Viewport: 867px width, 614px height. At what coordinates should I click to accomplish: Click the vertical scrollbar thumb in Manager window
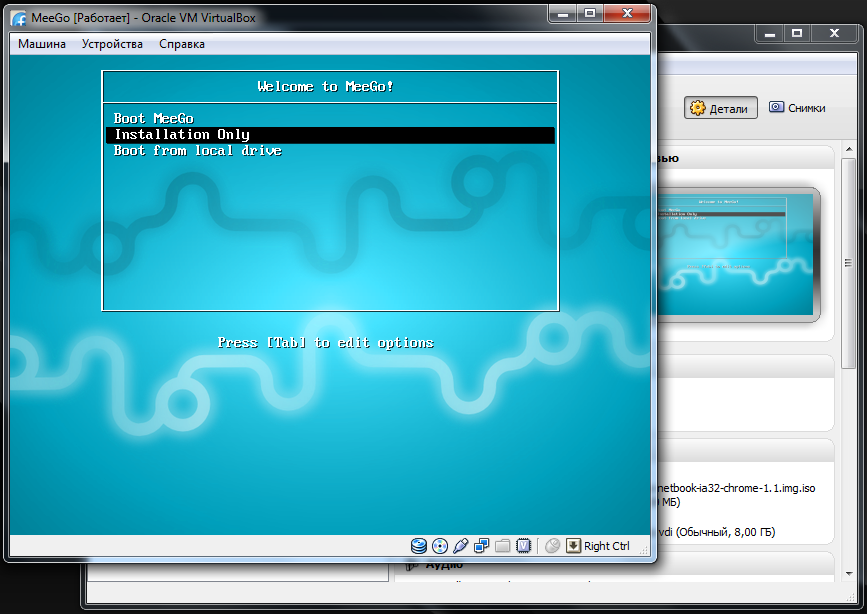[849, 263]
